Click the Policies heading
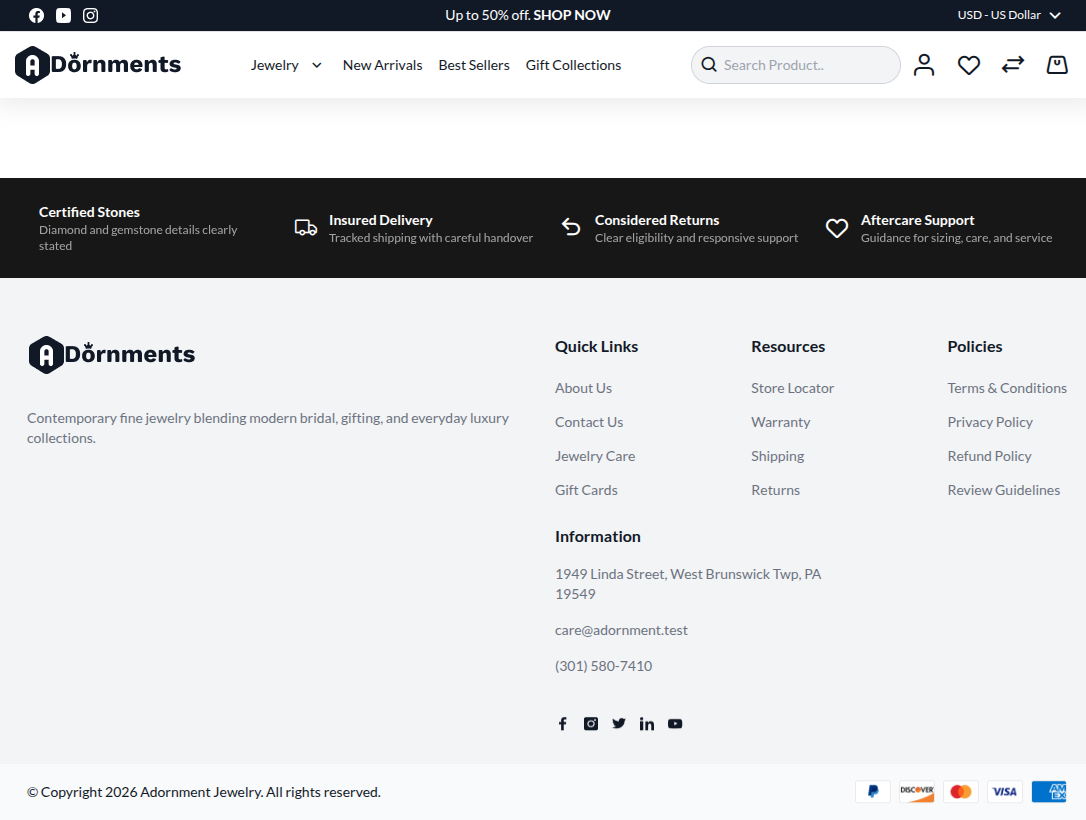The height and width of the screenshot is (820, 1086). click(974, 346)
